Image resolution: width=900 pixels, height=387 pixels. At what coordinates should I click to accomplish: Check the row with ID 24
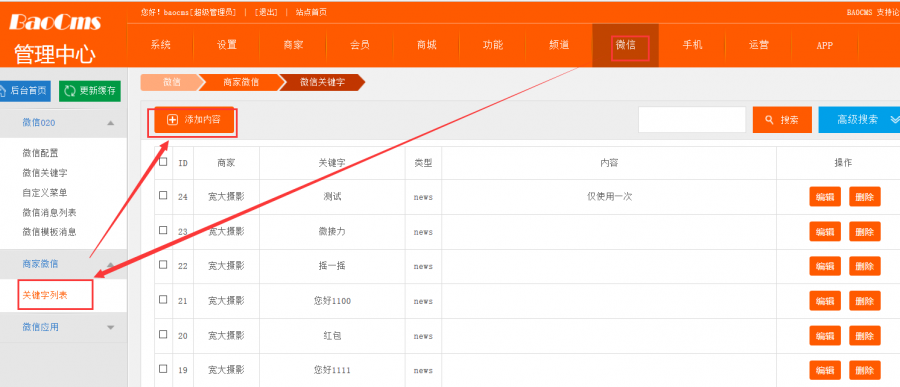pos(163,195)
